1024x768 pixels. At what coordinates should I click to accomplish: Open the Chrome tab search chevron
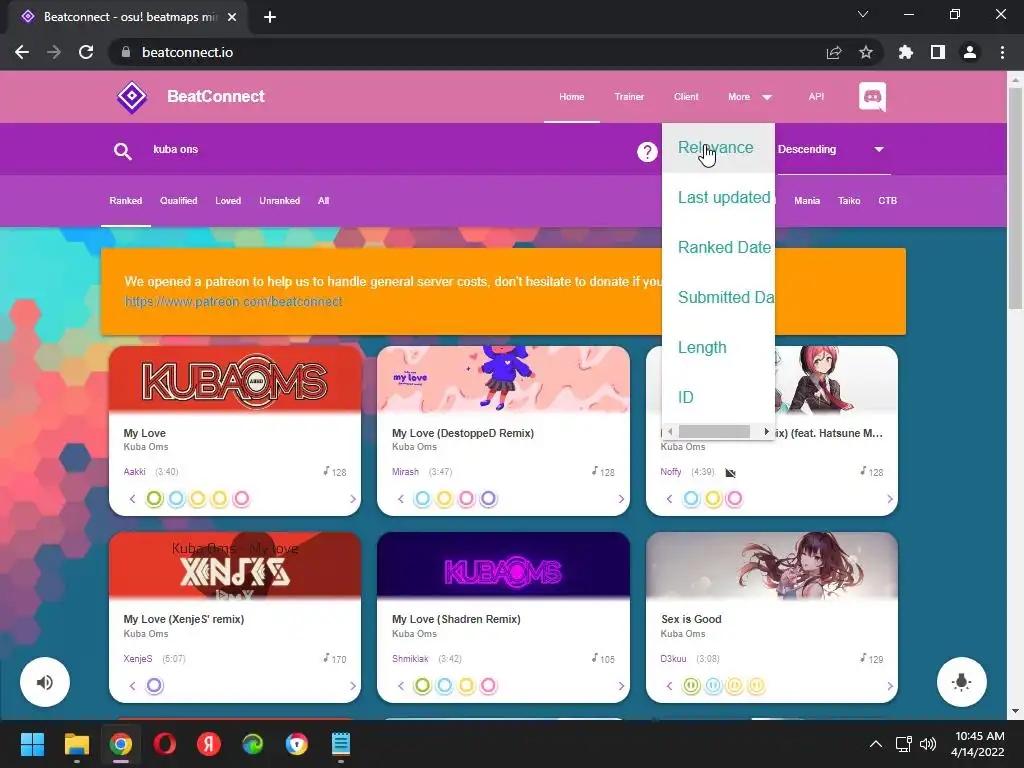[863, 14]
